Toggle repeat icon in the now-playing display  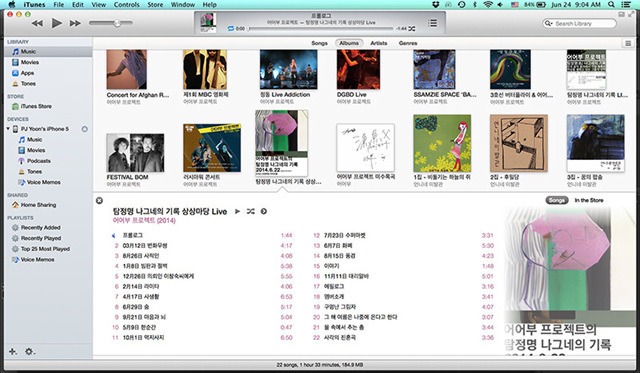pyautogui.click(x=231, y=29)
